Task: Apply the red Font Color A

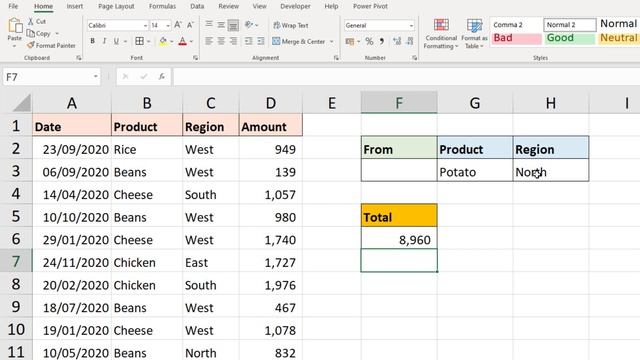Action: 182,41
